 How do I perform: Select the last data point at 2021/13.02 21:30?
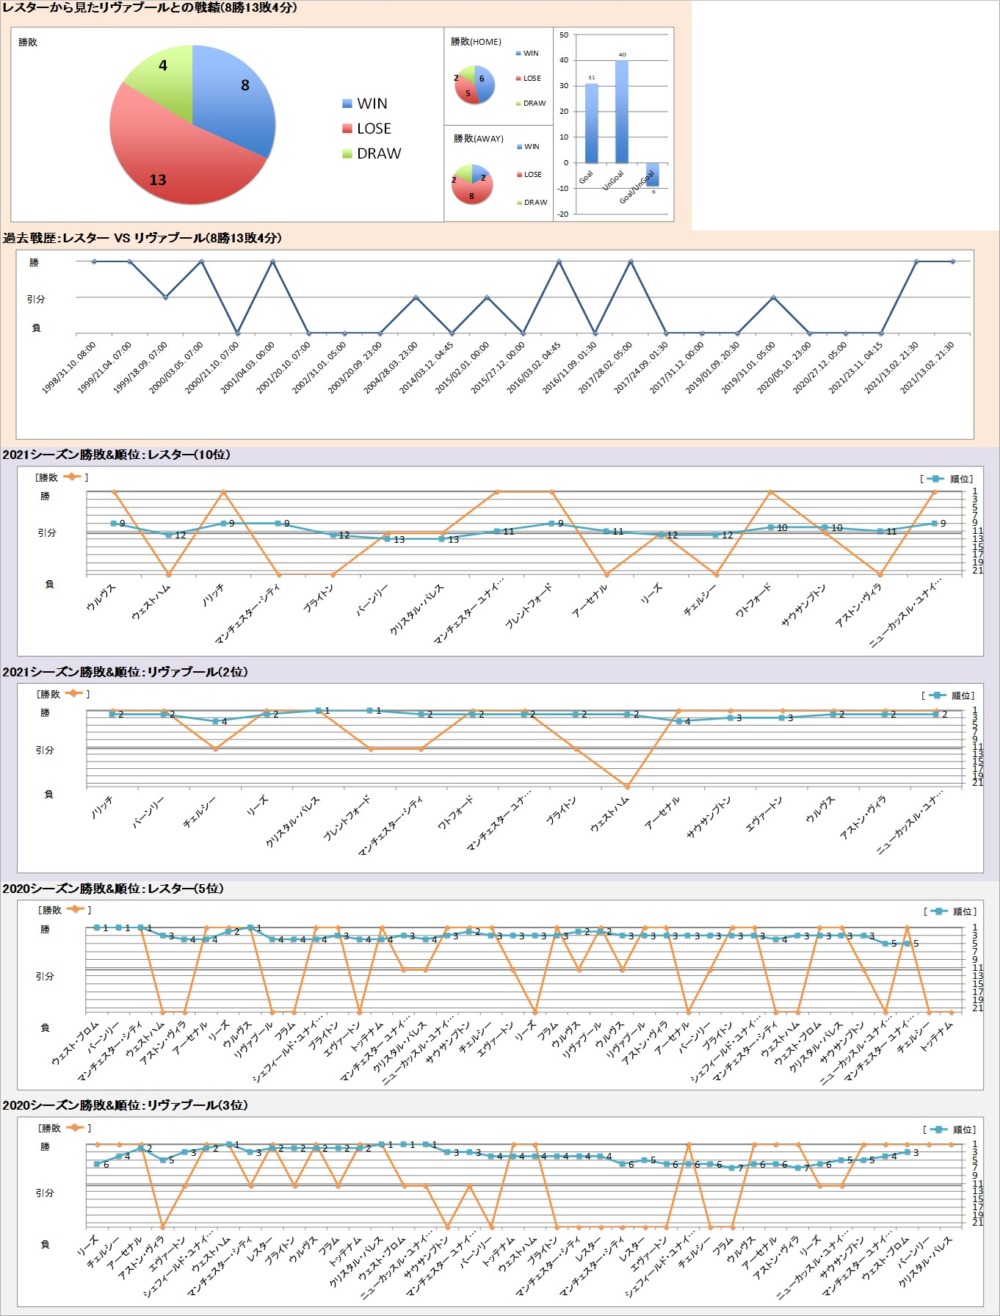coord(952,262)
